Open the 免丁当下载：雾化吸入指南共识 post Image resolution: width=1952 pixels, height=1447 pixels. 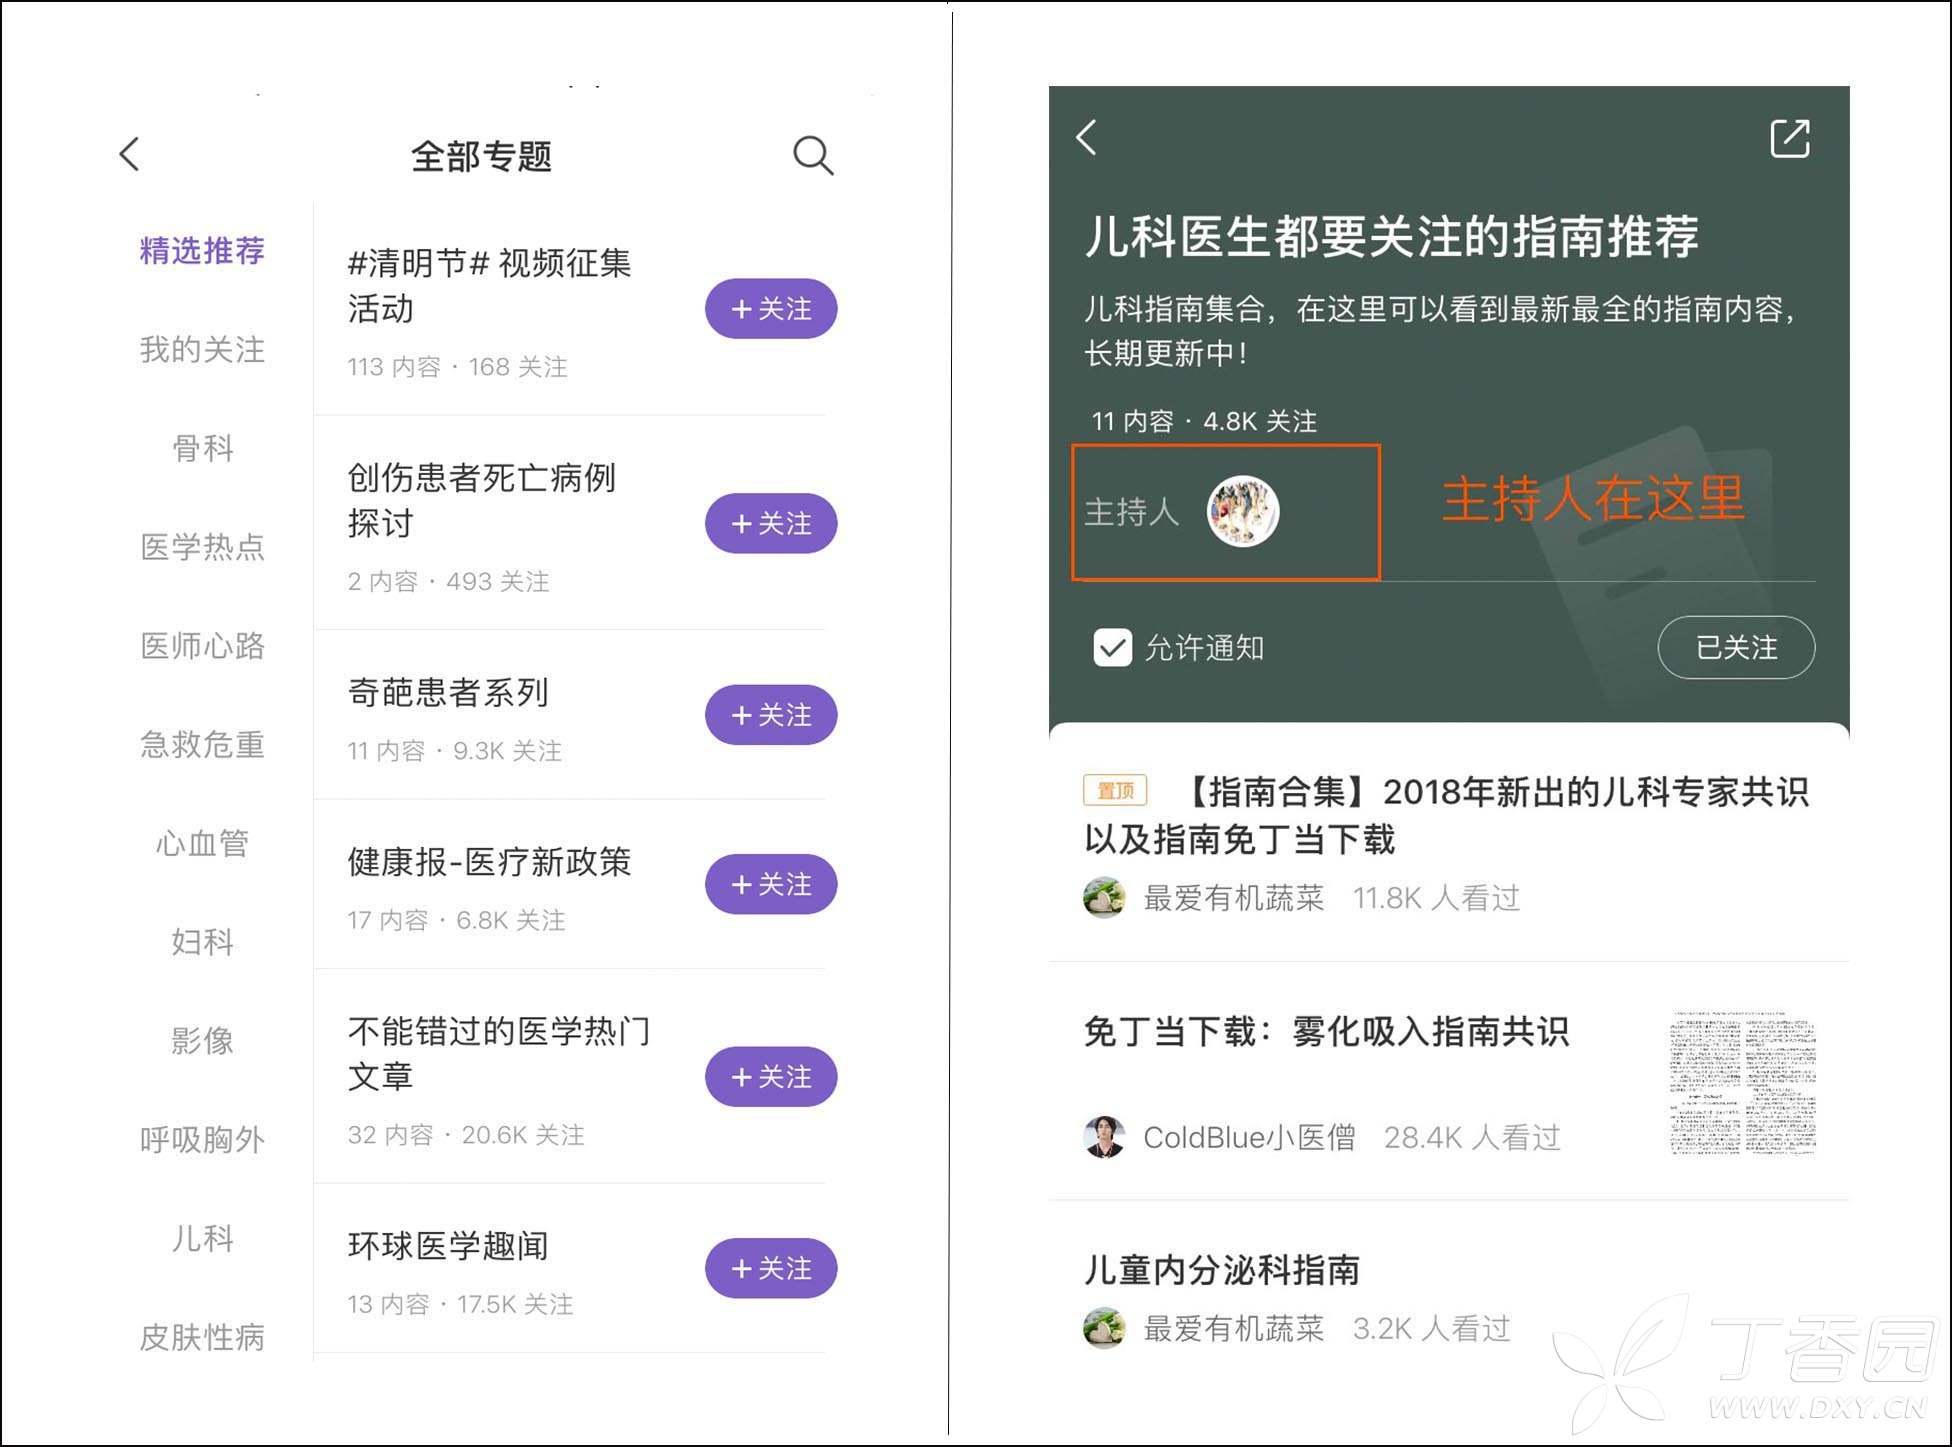1326,1031
